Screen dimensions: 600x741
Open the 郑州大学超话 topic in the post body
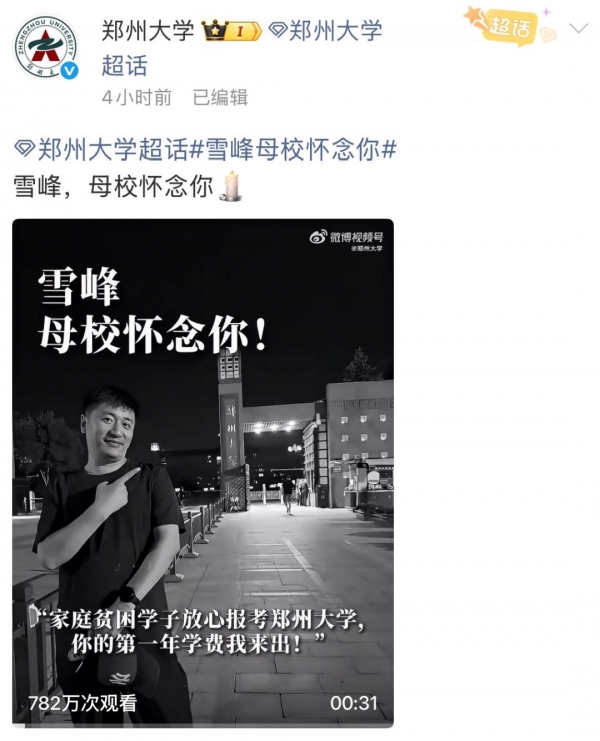tap(112, 149)
